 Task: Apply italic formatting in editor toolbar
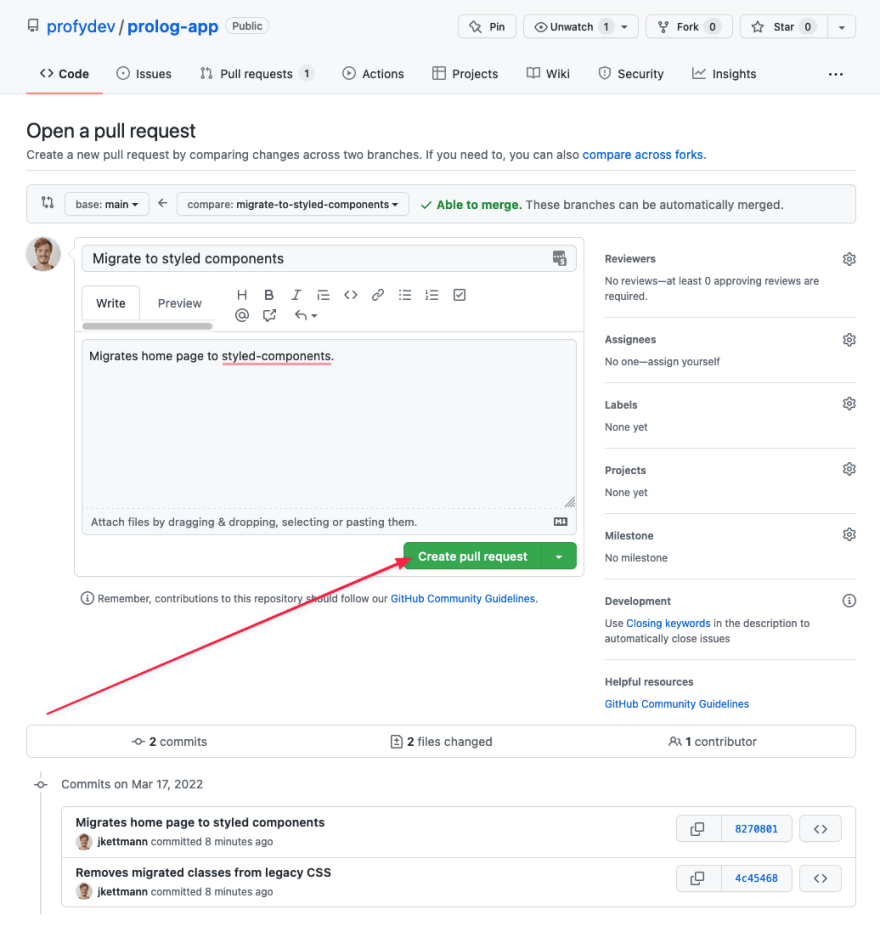point(296,295)
